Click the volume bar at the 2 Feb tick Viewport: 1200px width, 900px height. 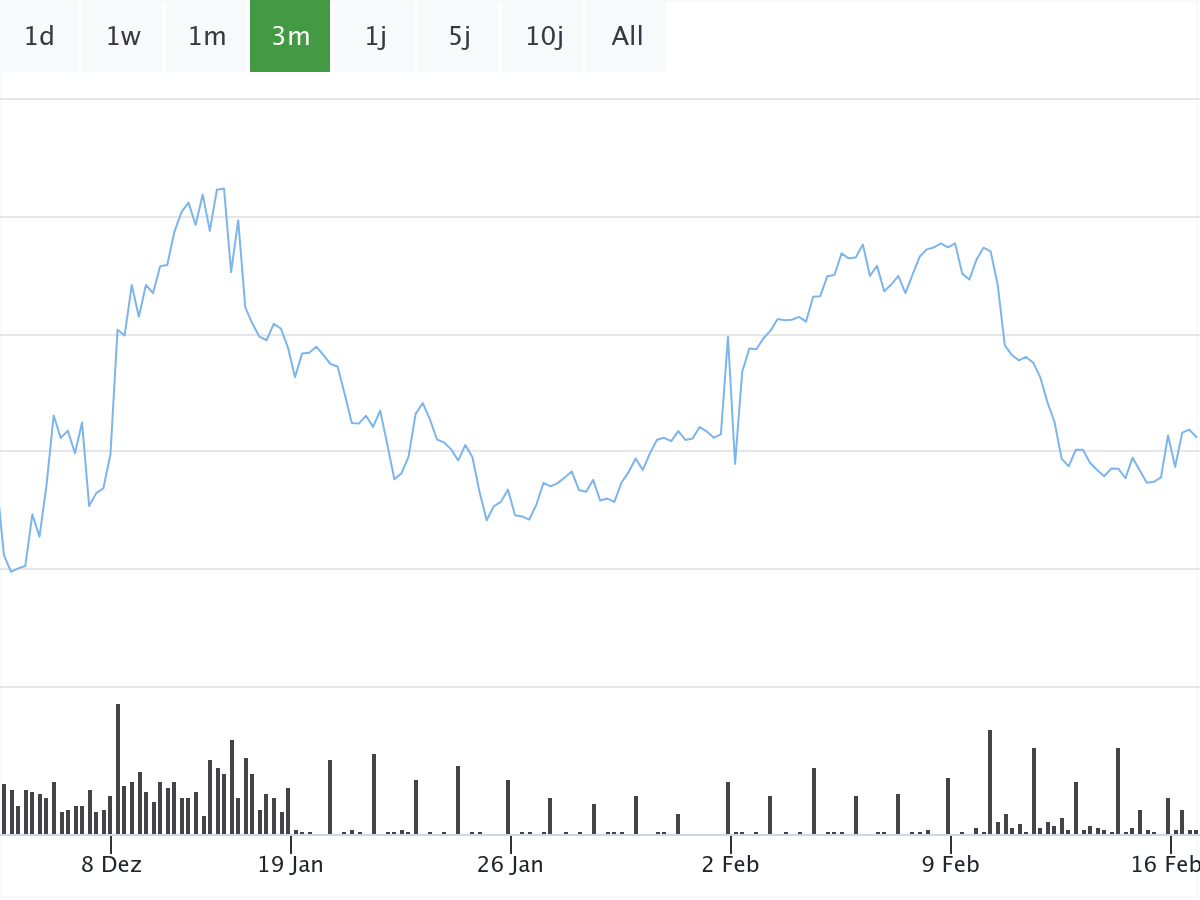tap(728, 807)
